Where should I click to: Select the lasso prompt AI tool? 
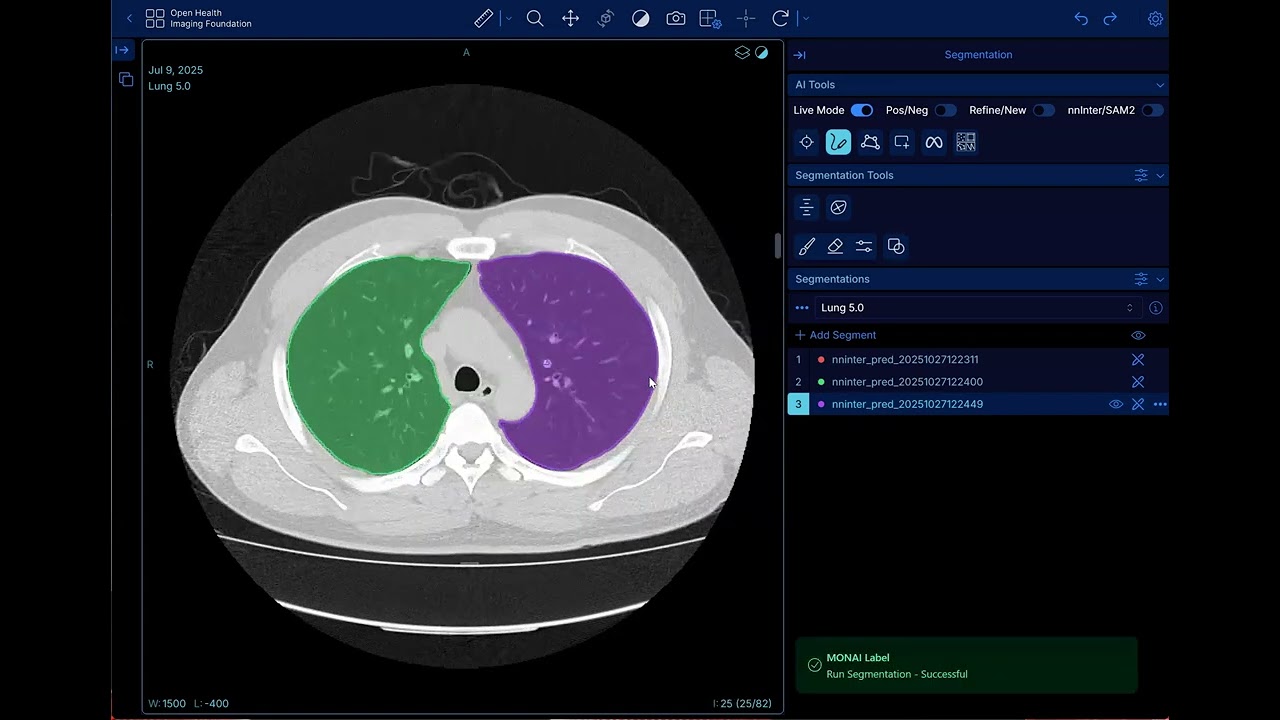point(870,142)
